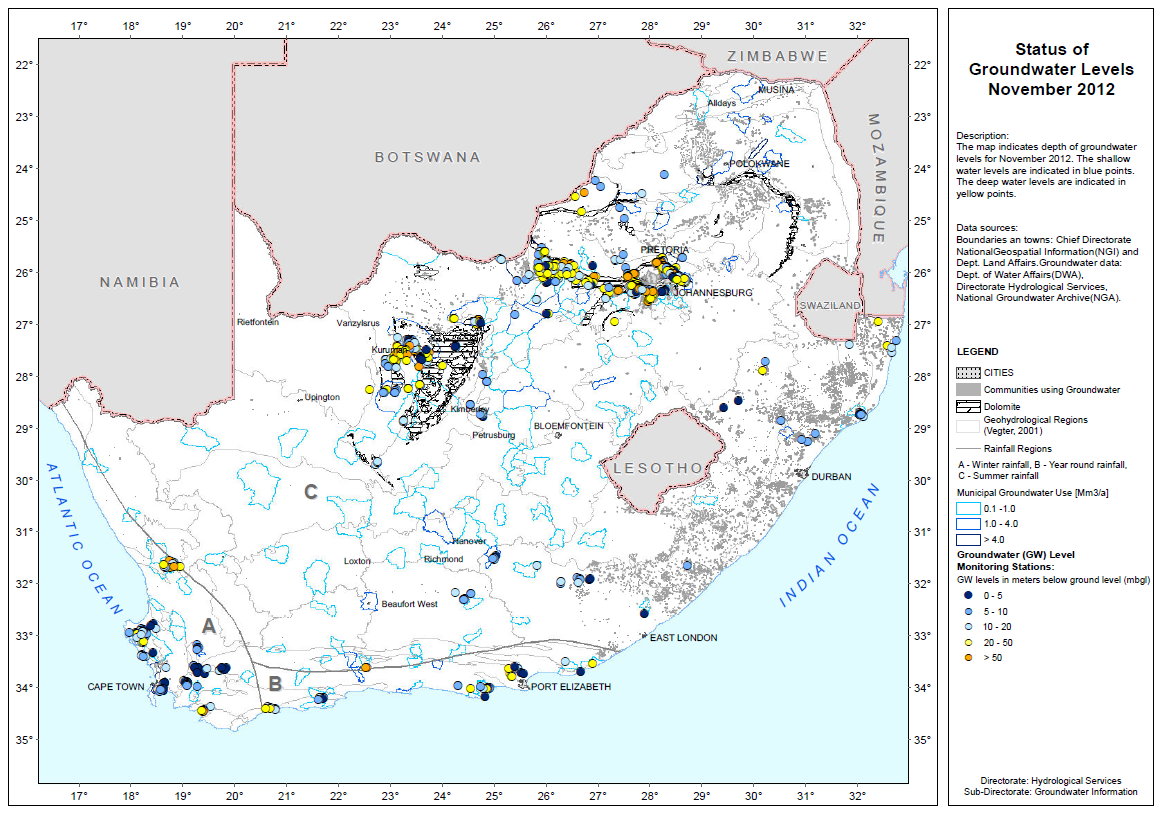Click the 0.1 - 1.0 municipal use box
Screen dimensions: 1160x815
968,509
